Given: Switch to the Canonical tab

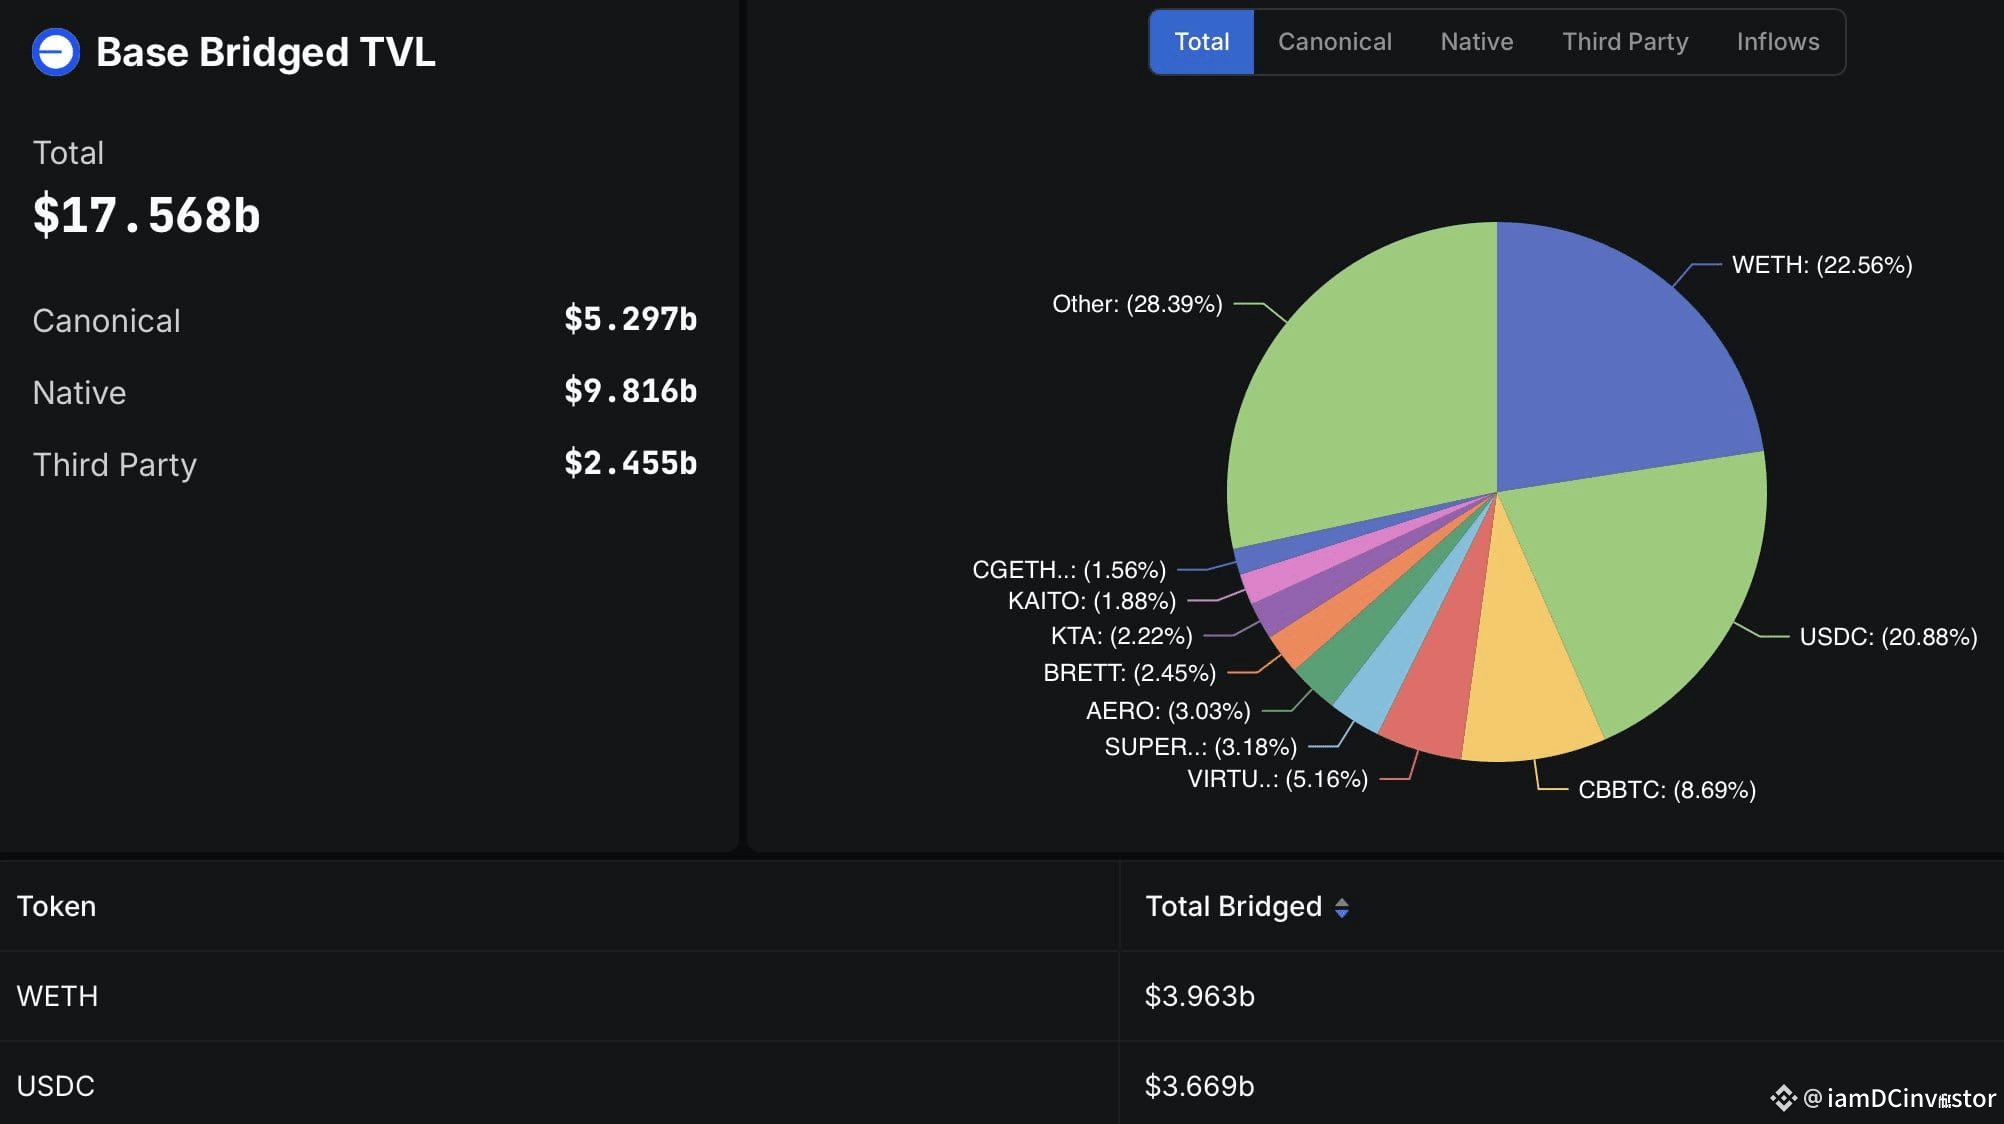Looking at the screenshot, I should 1334,42.
